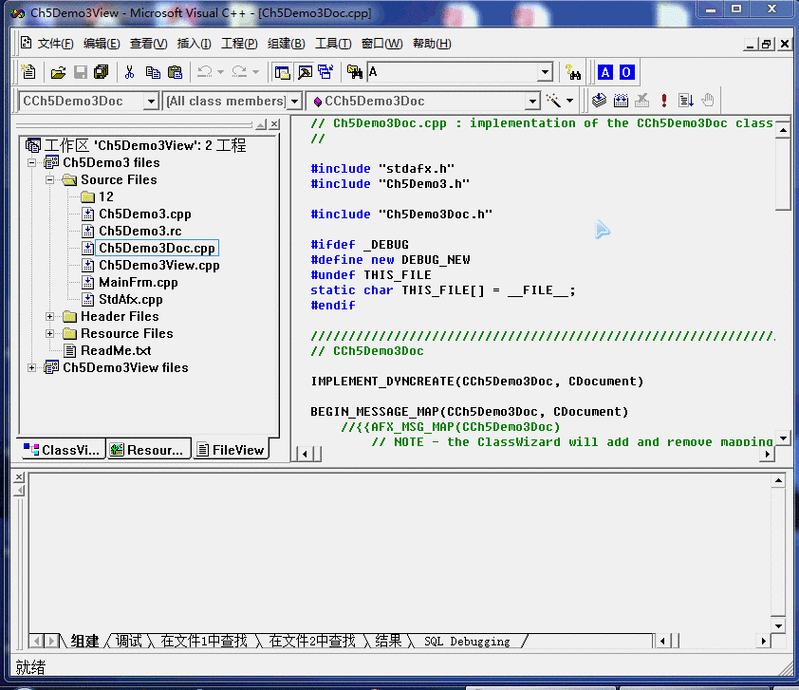Open the 组建(B) menu
Image resolution: width=799 pixels, height=690 pixels.
(286, 44)
